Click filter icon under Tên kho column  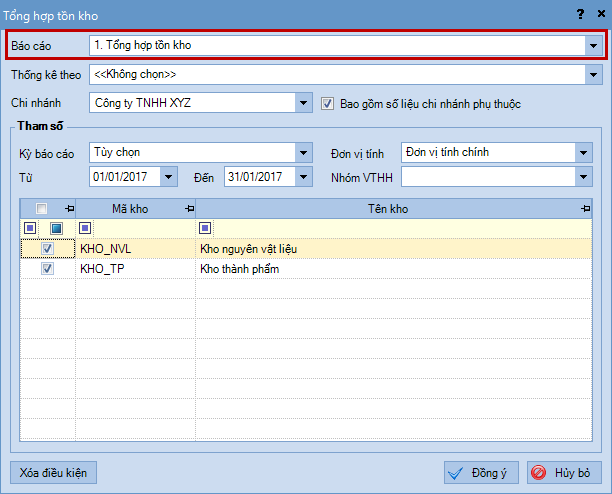[x=205, y=228]
